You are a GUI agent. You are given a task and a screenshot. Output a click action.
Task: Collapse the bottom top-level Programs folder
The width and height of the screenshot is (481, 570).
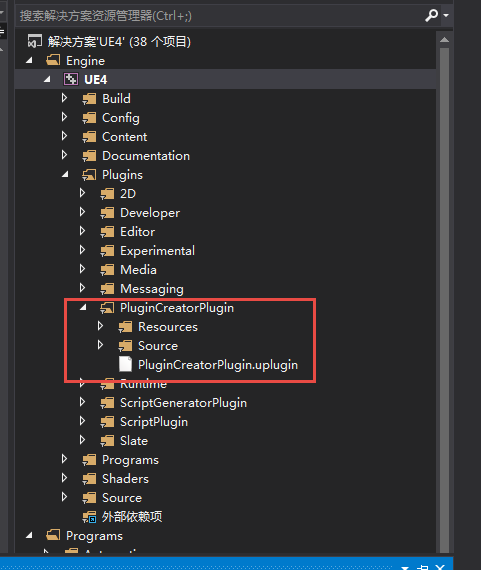29,535
